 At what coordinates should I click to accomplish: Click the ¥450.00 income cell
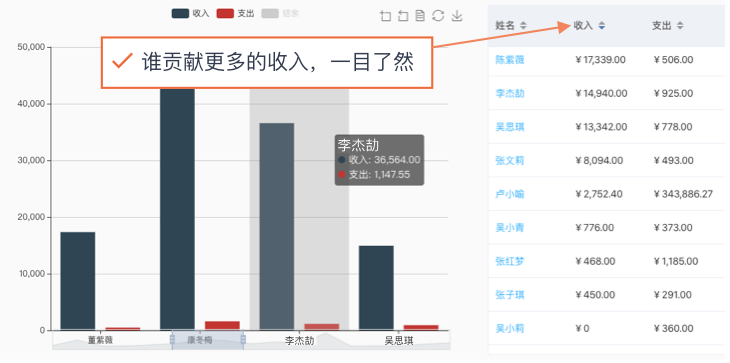(x=595, y=295)
